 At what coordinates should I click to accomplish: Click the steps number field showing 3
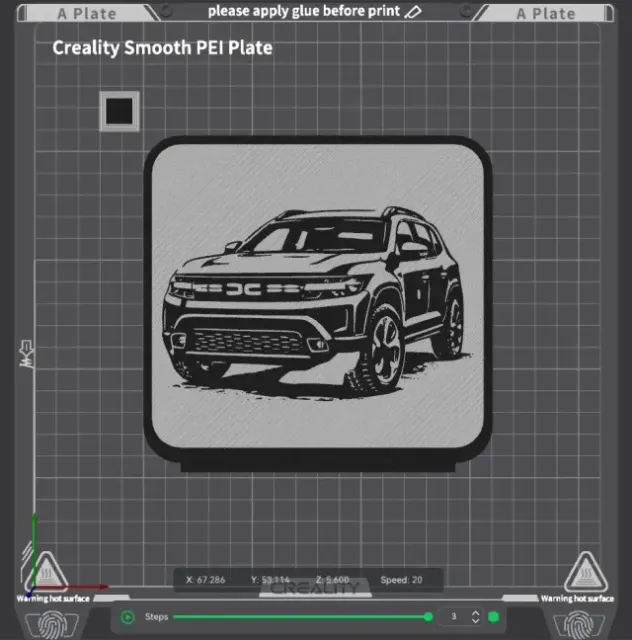[454, 616]
